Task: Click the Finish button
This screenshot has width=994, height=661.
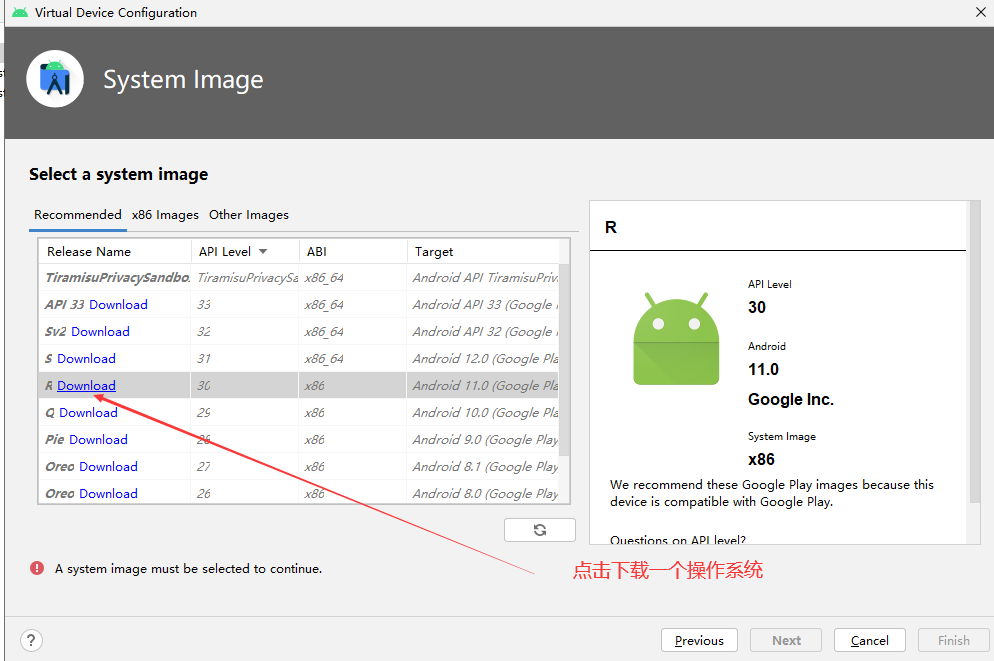Action: pos(953,640)
